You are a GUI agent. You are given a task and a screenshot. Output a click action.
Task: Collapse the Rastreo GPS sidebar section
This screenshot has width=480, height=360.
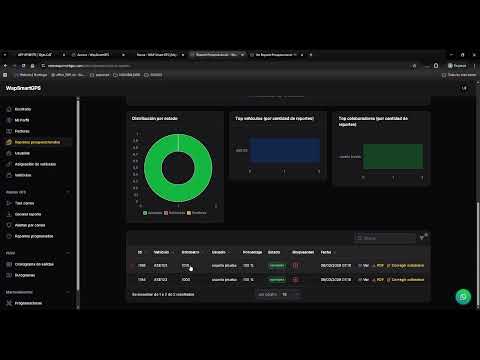click(68, 192)
